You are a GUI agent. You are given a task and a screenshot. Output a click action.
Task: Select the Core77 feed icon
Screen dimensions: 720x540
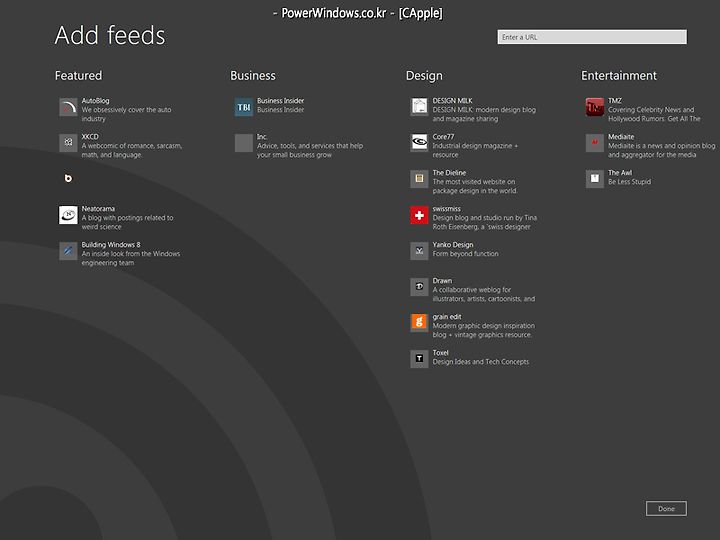[x=419, y=143]
